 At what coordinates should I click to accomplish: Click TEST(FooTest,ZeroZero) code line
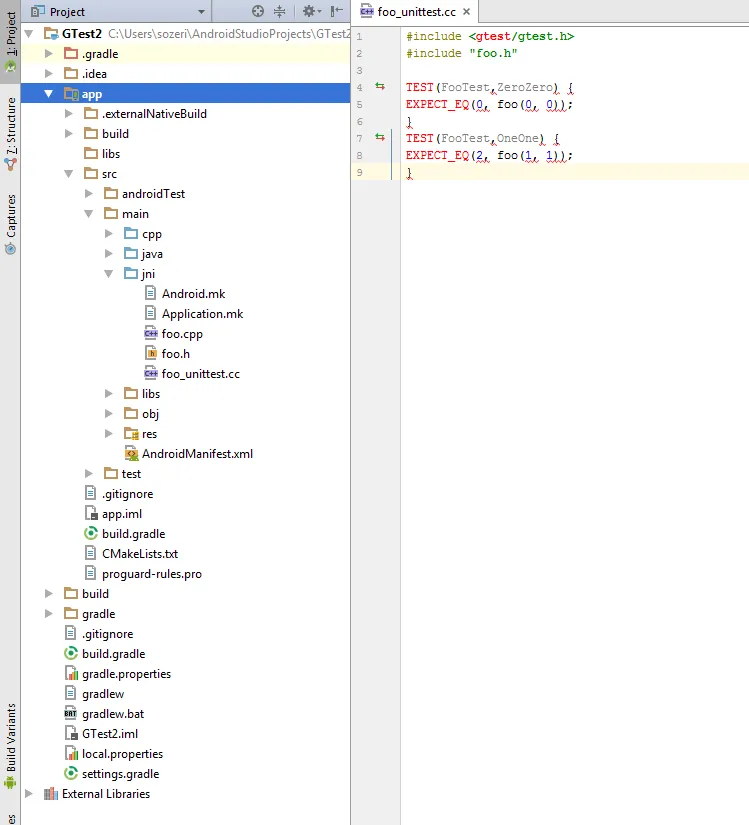click(489, 87)
